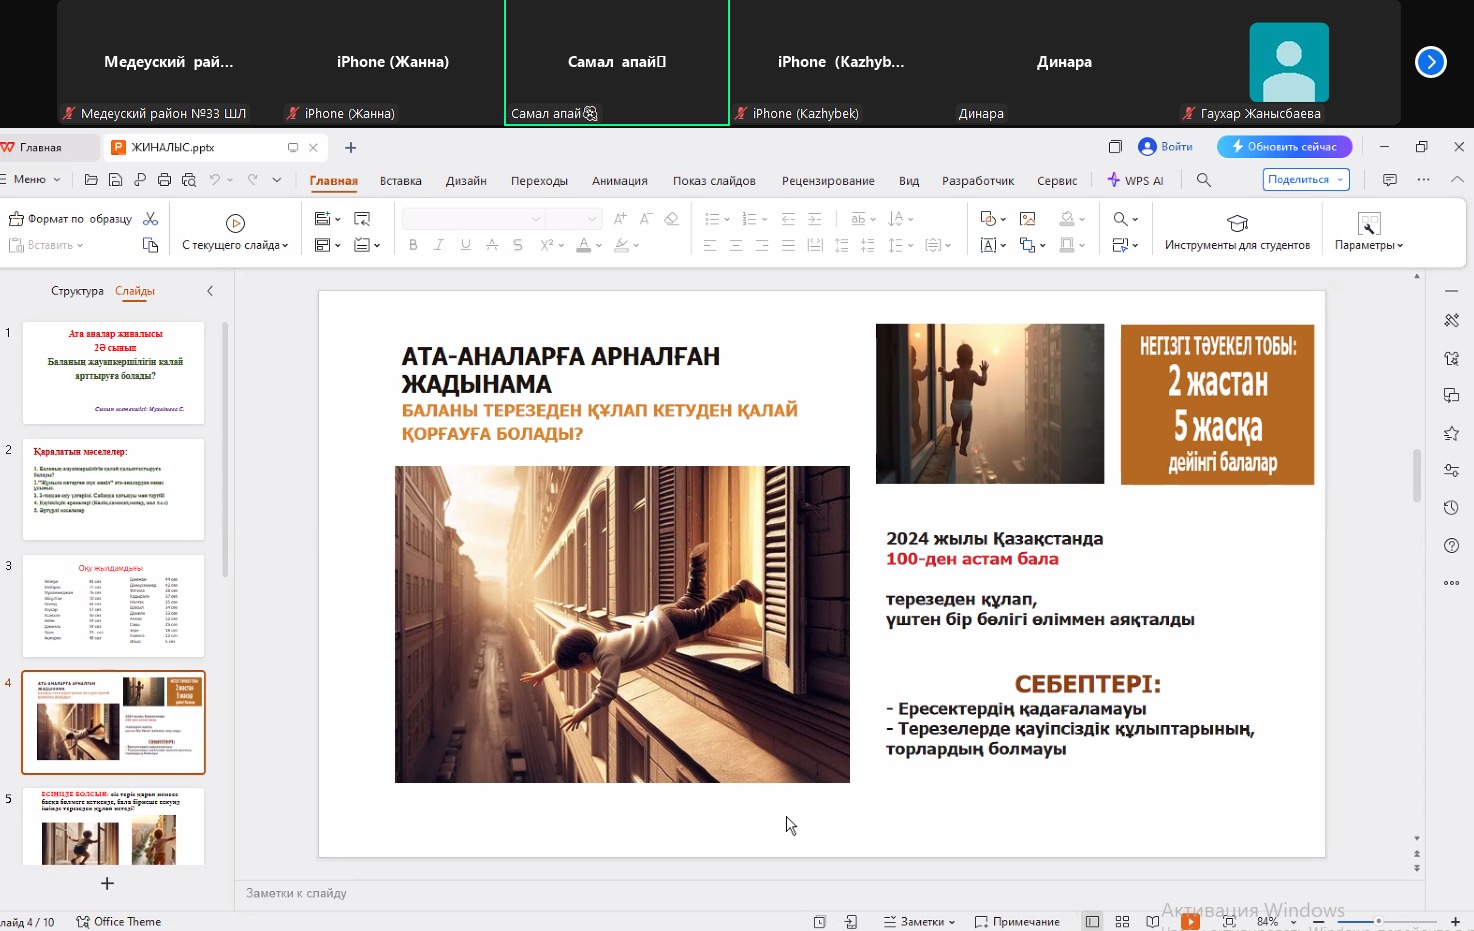Expand the Параметры dropdown
The width and height of the screenshot is (1474, 931).
pyautogui.click(x=1368, y=245)
